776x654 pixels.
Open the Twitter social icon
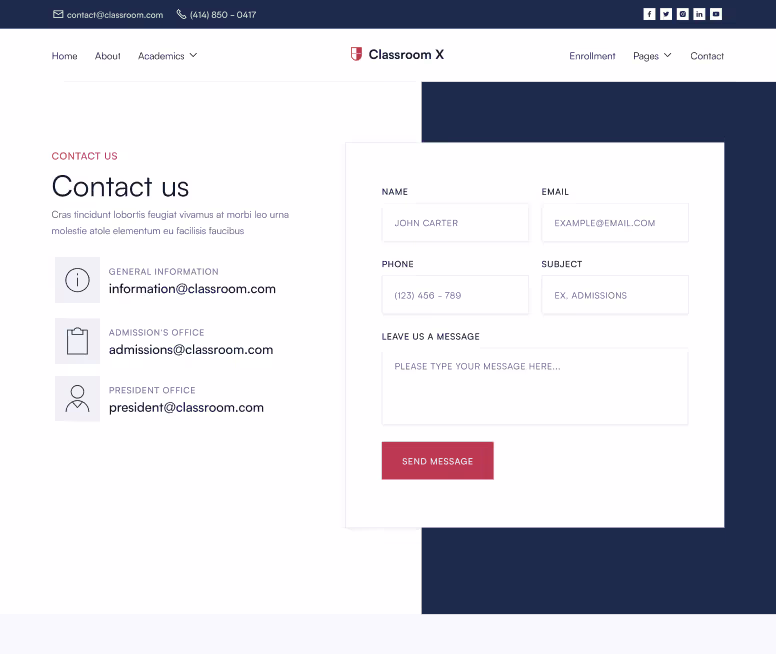[666, 14]
